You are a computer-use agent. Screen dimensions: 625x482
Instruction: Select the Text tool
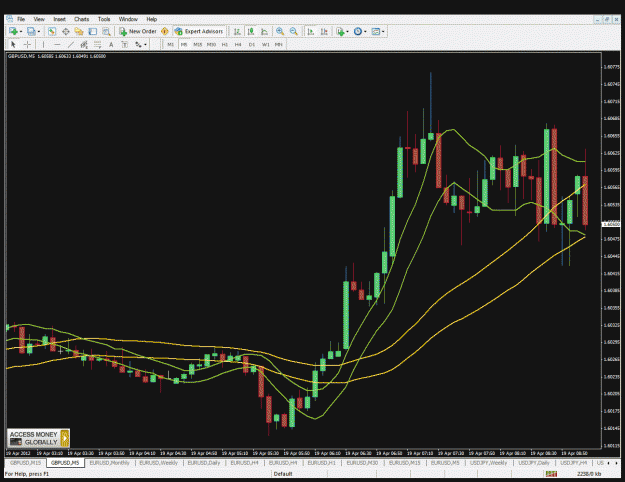pyautogui.click(x=111, y=45)
